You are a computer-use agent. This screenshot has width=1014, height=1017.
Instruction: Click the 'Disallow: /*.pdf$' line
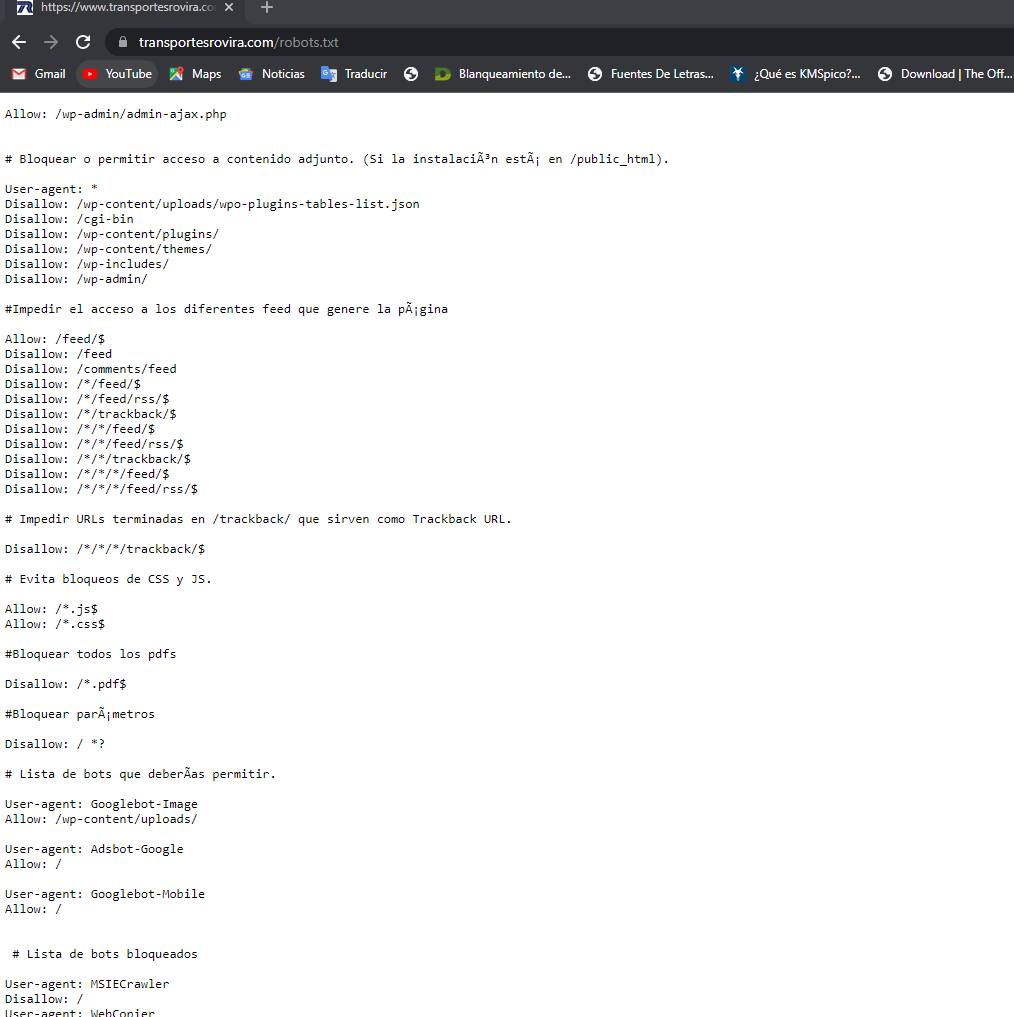pos(66,684)
